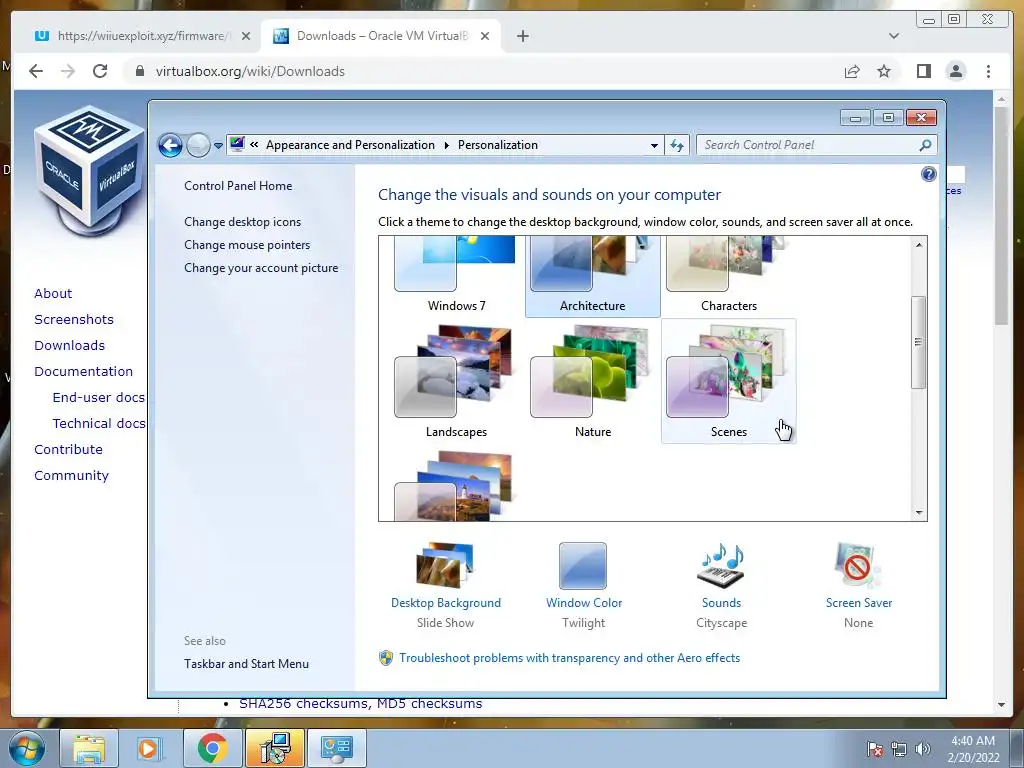1024x768 pixels.
Task: Click Control Panel forward arrow button
Action: point(198,145)
